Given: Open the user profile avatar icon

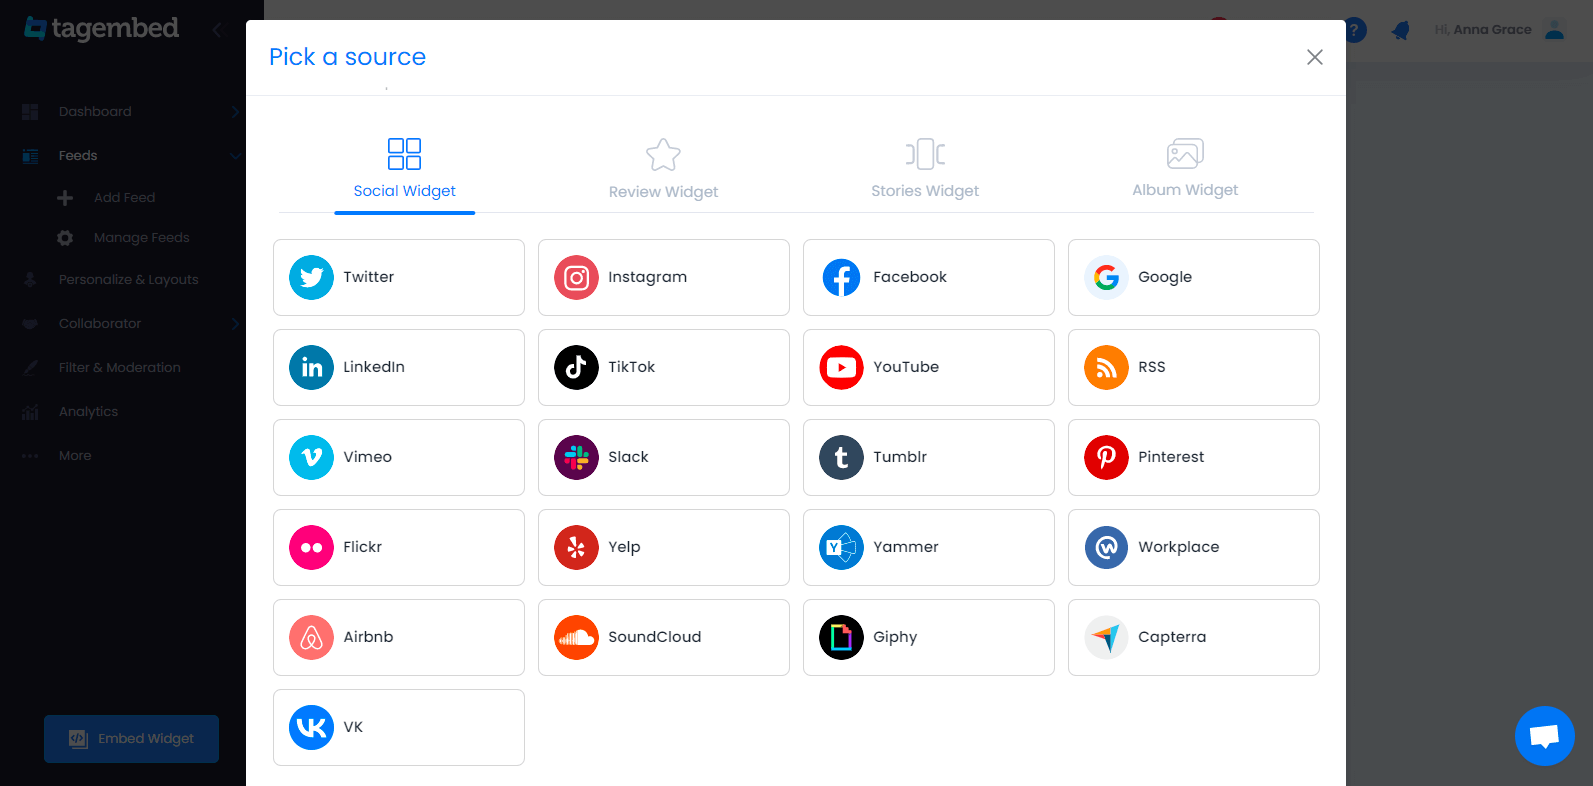Looking at the screenshot, I should coord(1554,30).
